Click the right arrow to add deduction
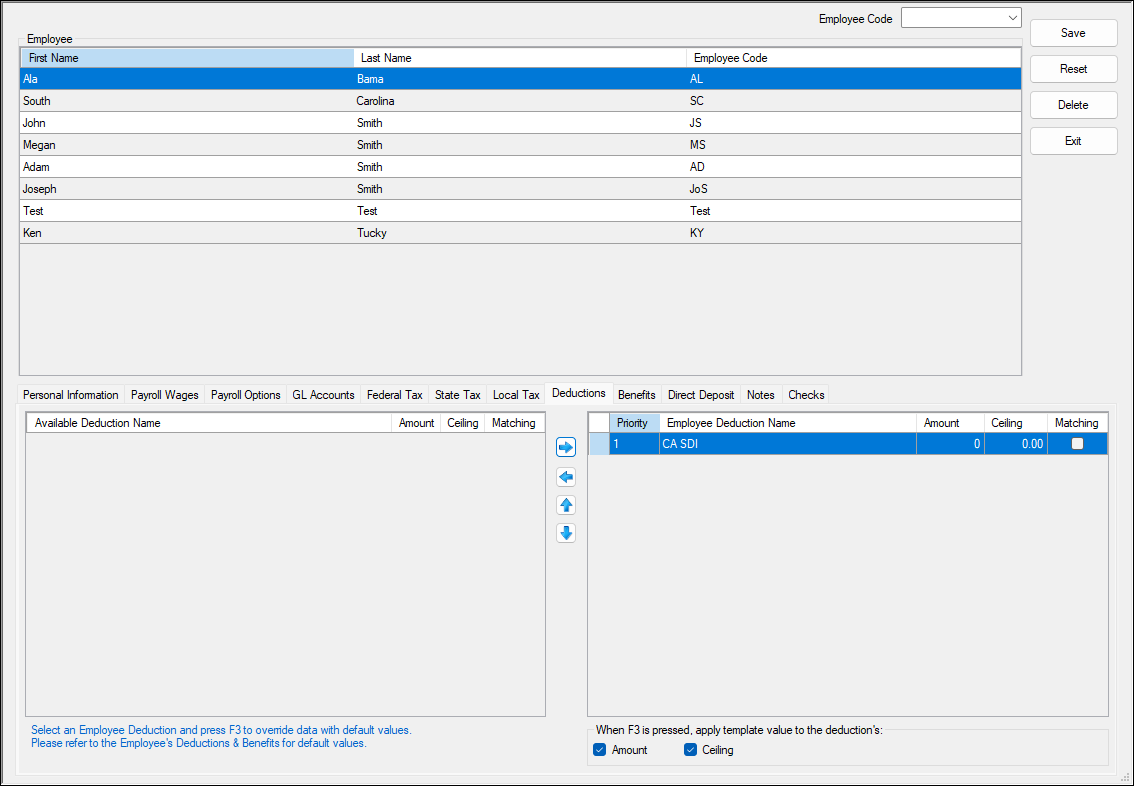Screen dimensions: 1134x786 (x=566, y=447)
